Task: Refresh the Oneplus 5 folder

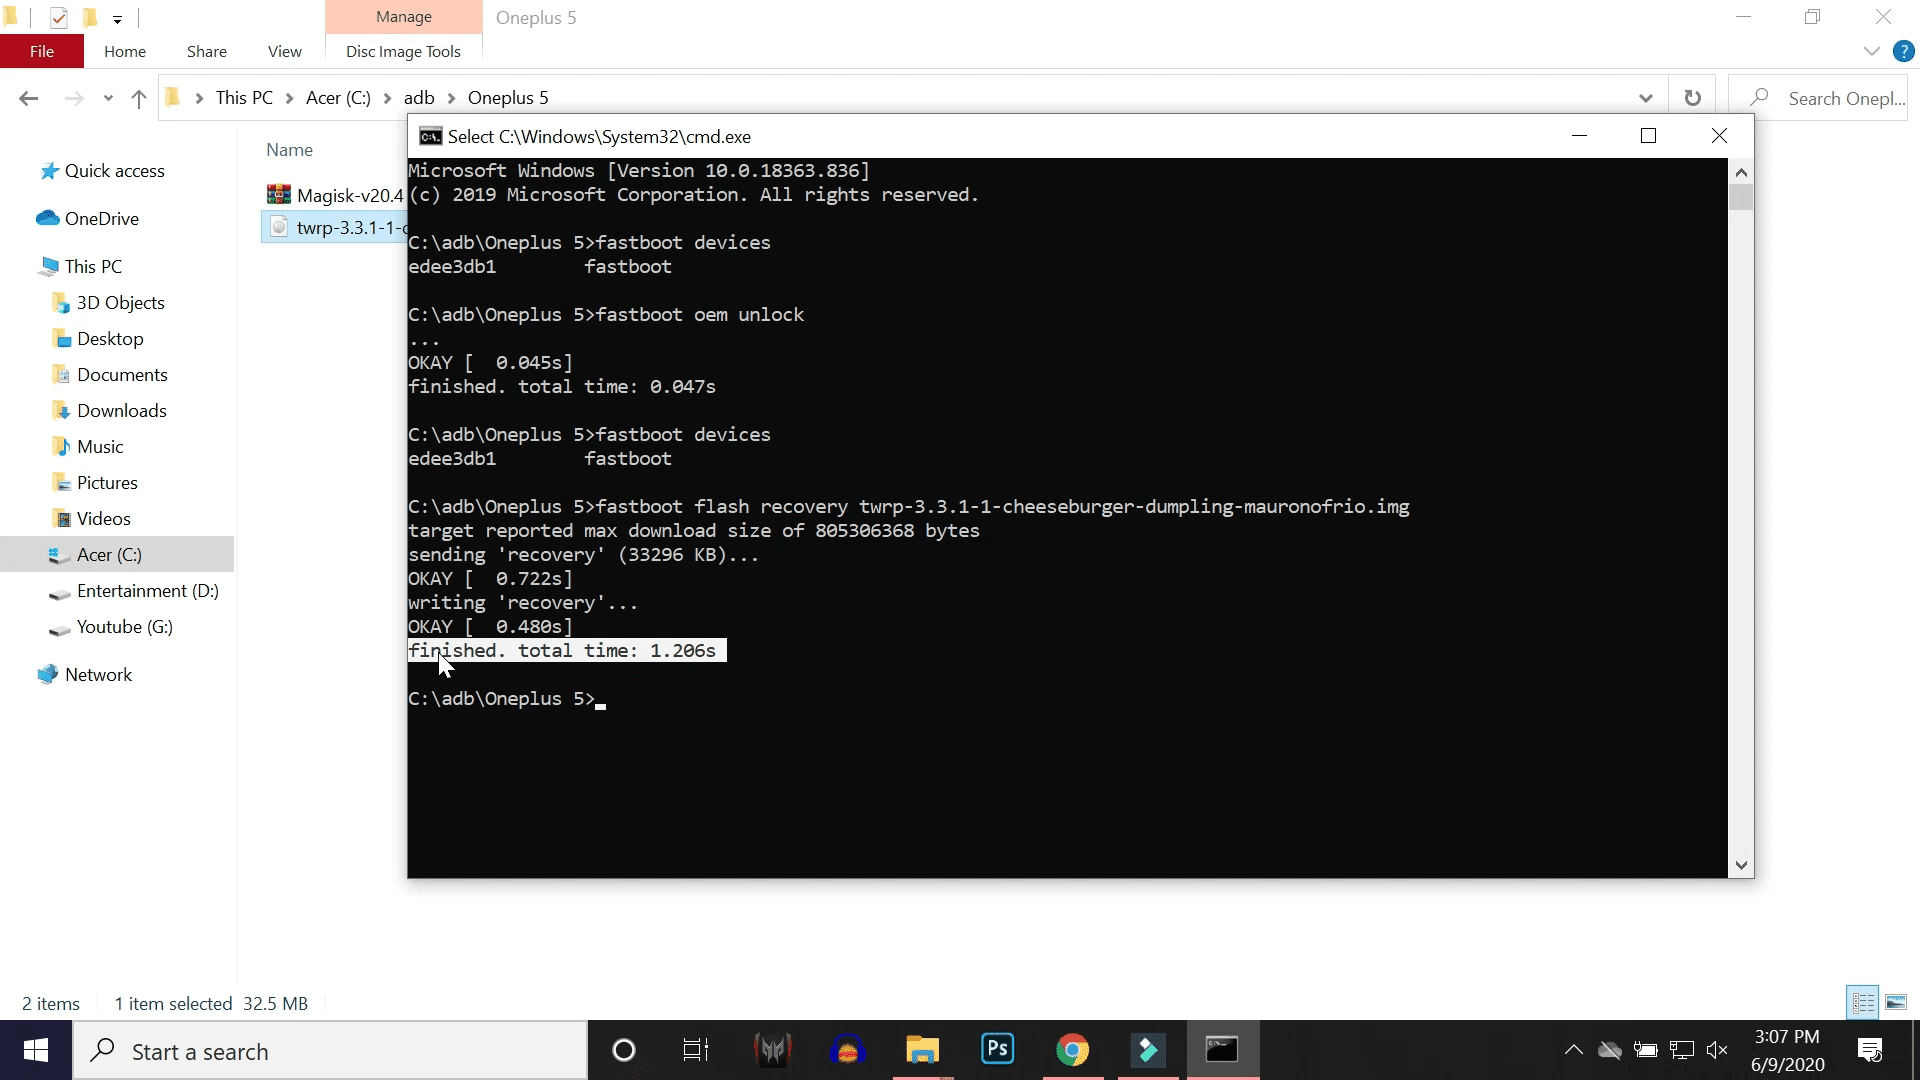Action: coord(1693,98)
